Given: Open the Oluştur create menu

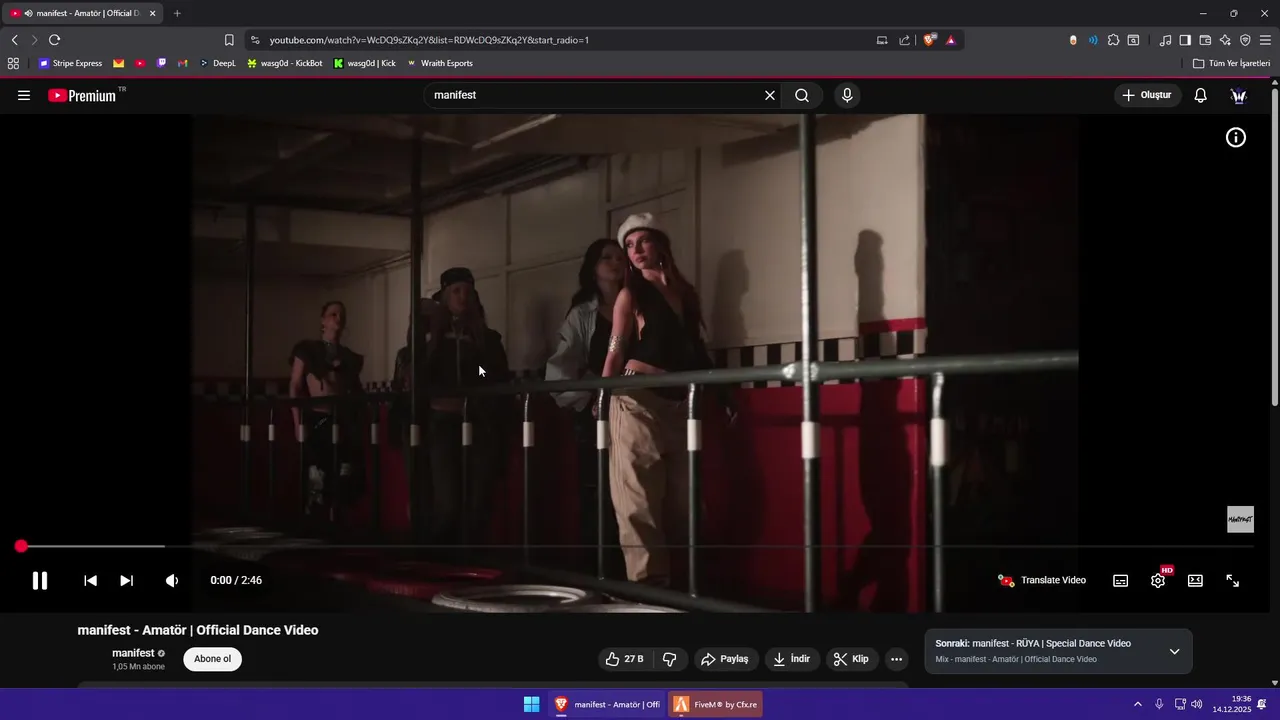Looking at the screenshot, I should click(x=1147, y=95).
